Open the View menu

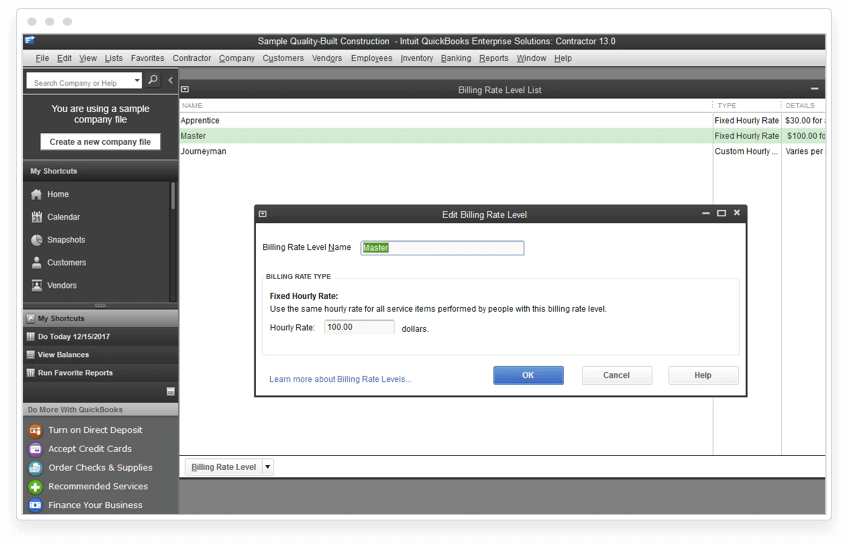tap(88, 58)
